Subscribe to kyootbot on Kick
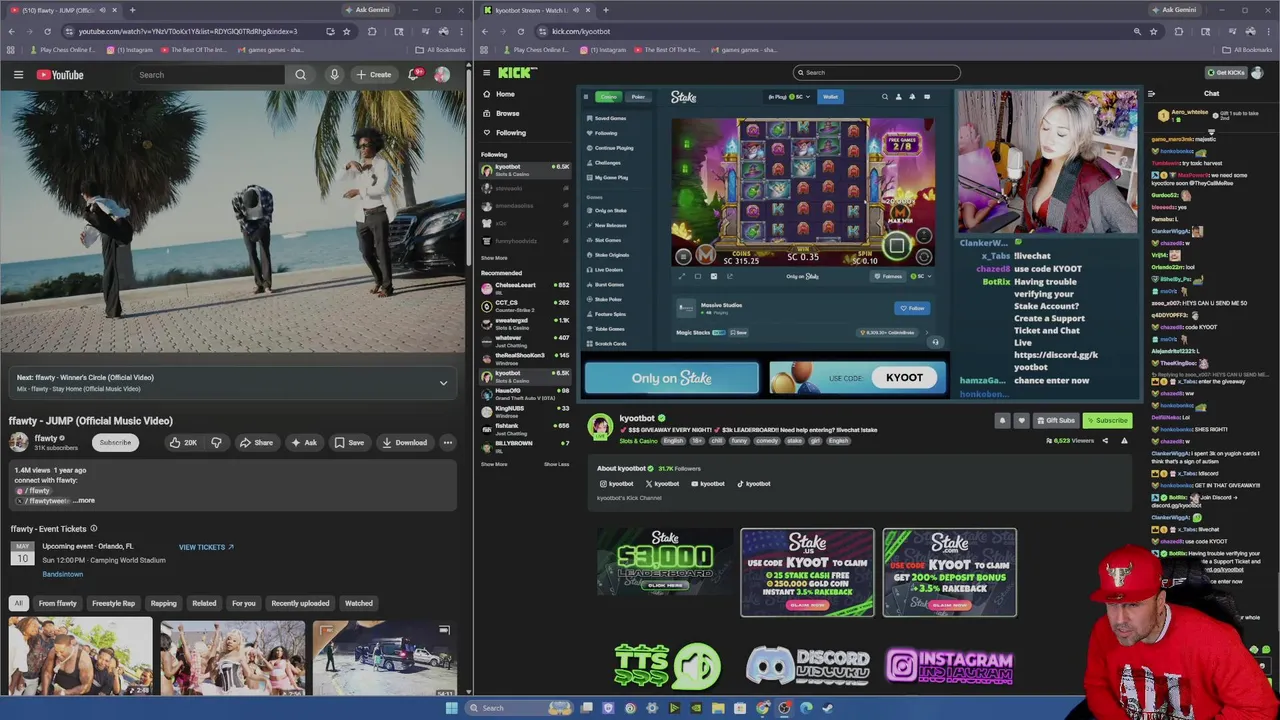The height and width of the screenshot is (720, 1280). pyautogui.click(x=1107, y=420)
